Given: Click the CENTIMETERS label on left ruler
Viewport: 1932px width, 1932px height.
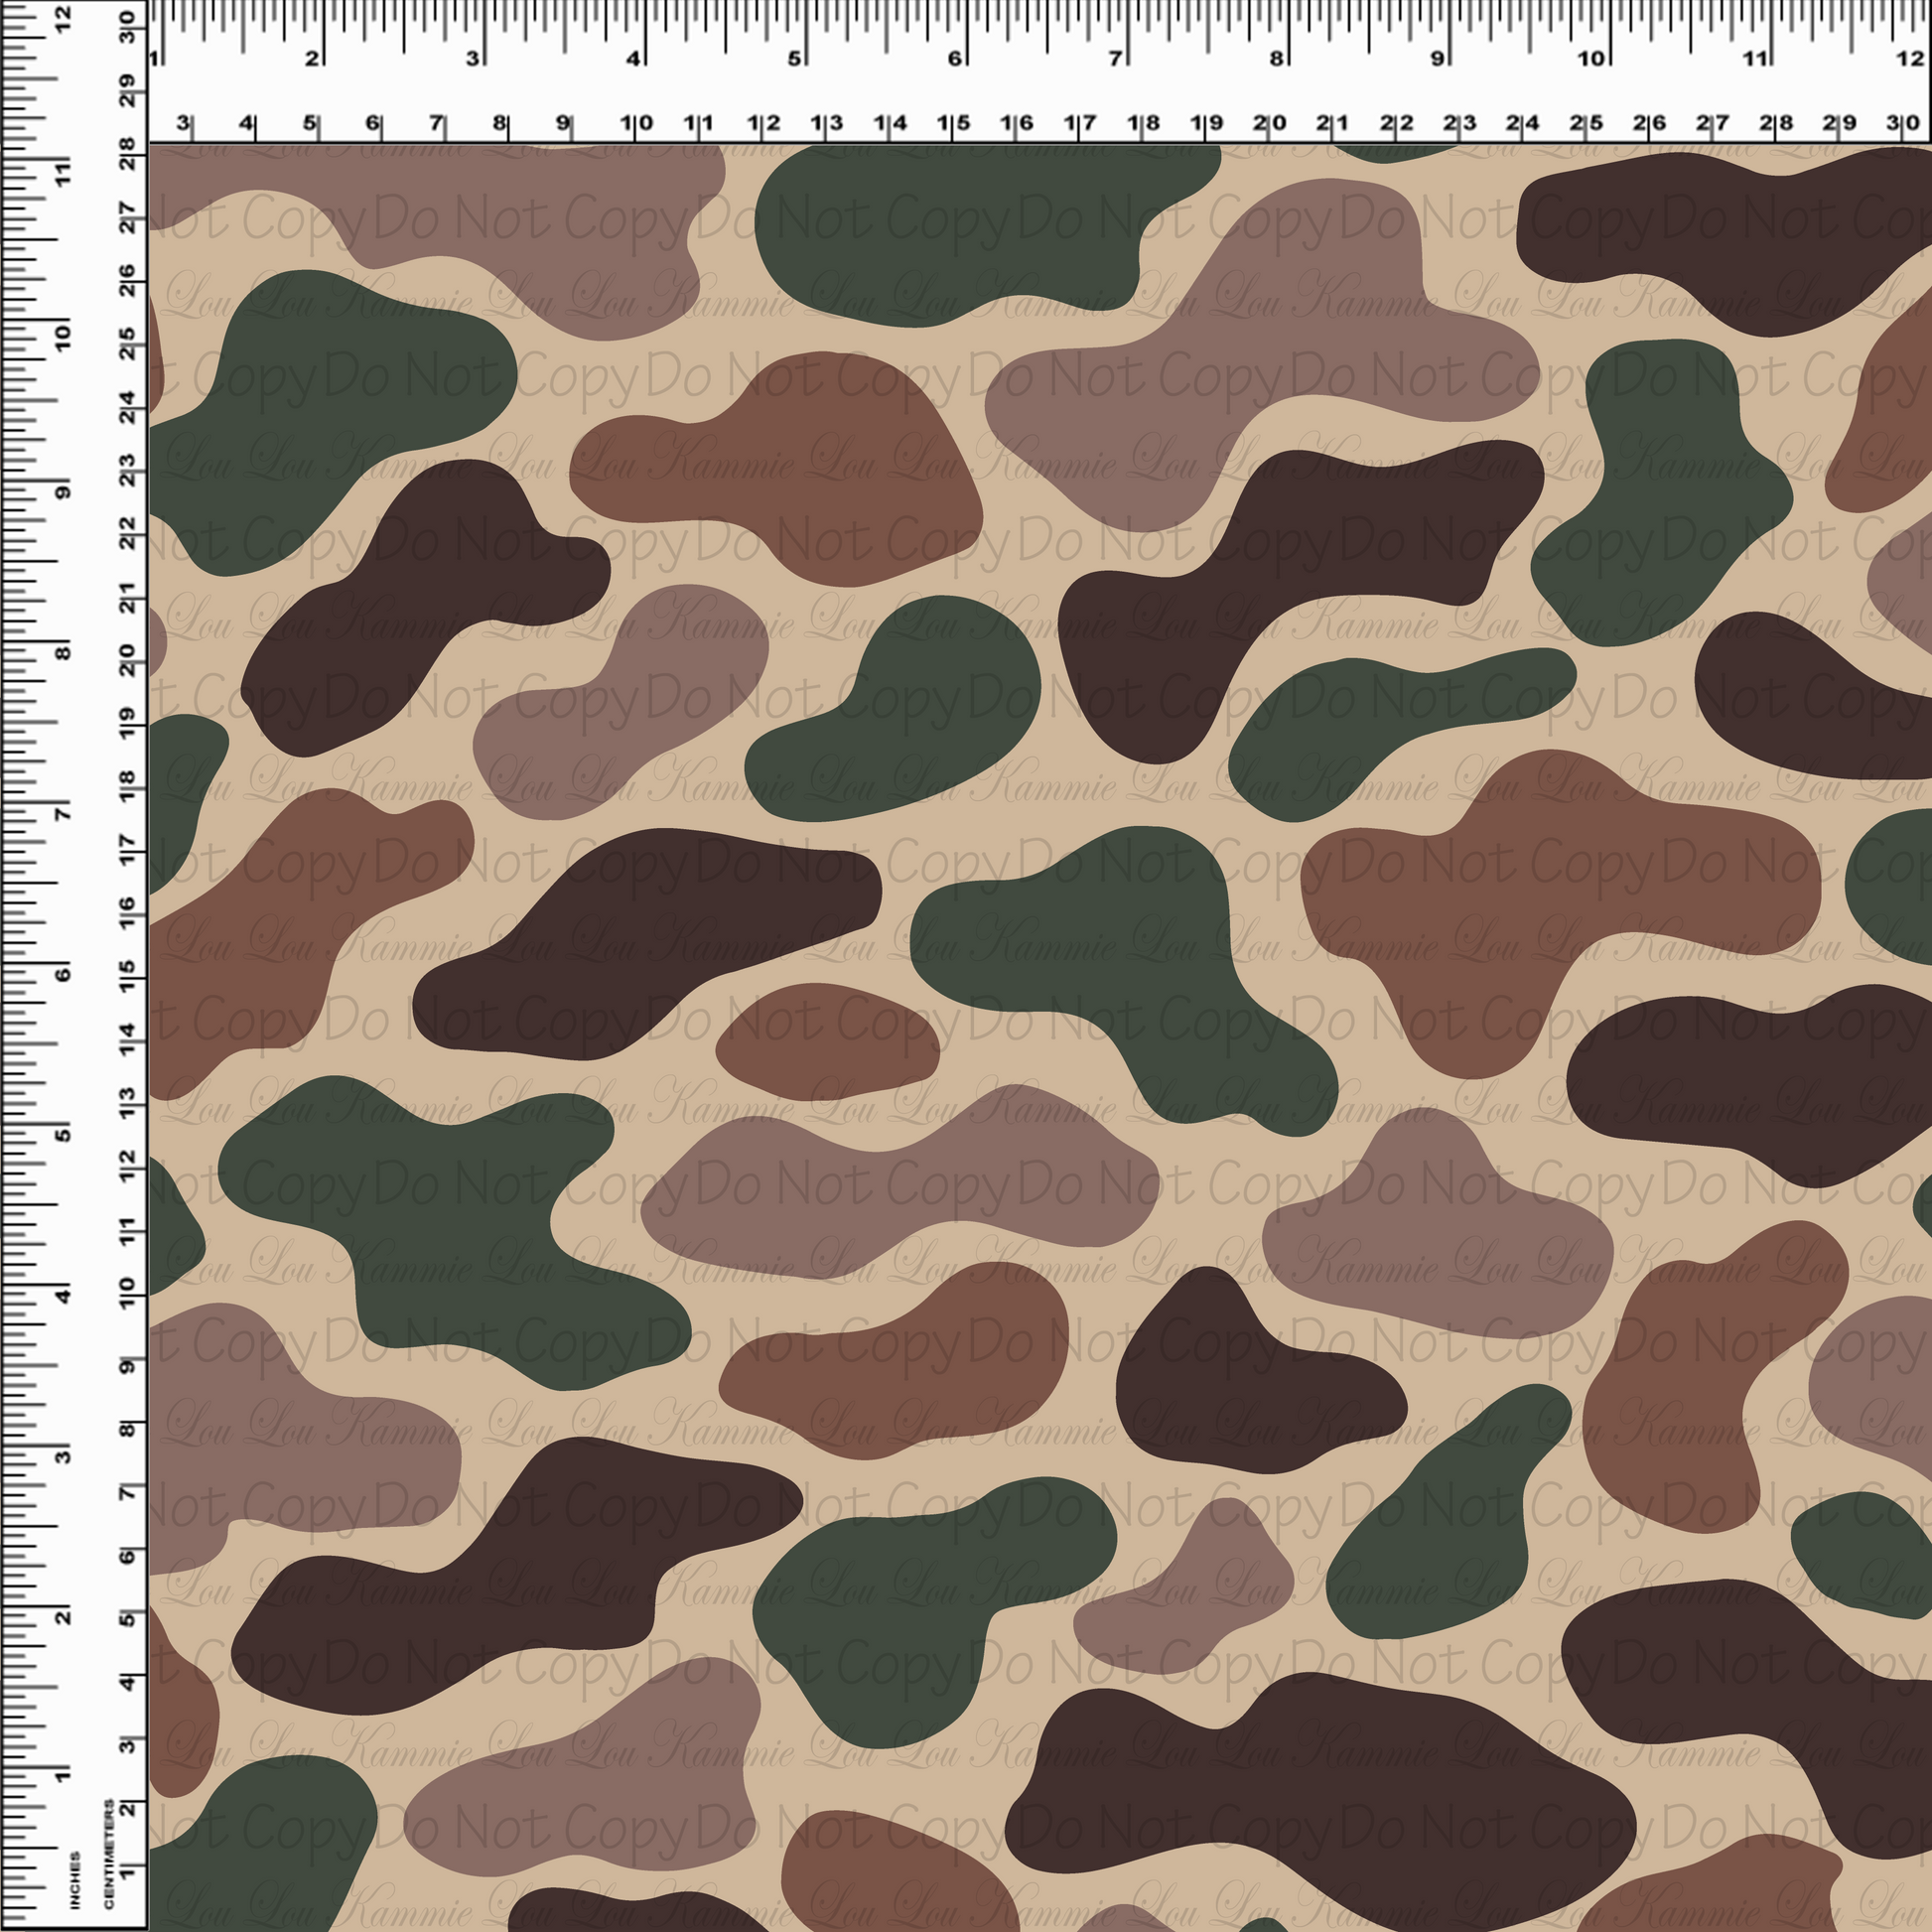Looking at the screenshot, I should 110,1853.
